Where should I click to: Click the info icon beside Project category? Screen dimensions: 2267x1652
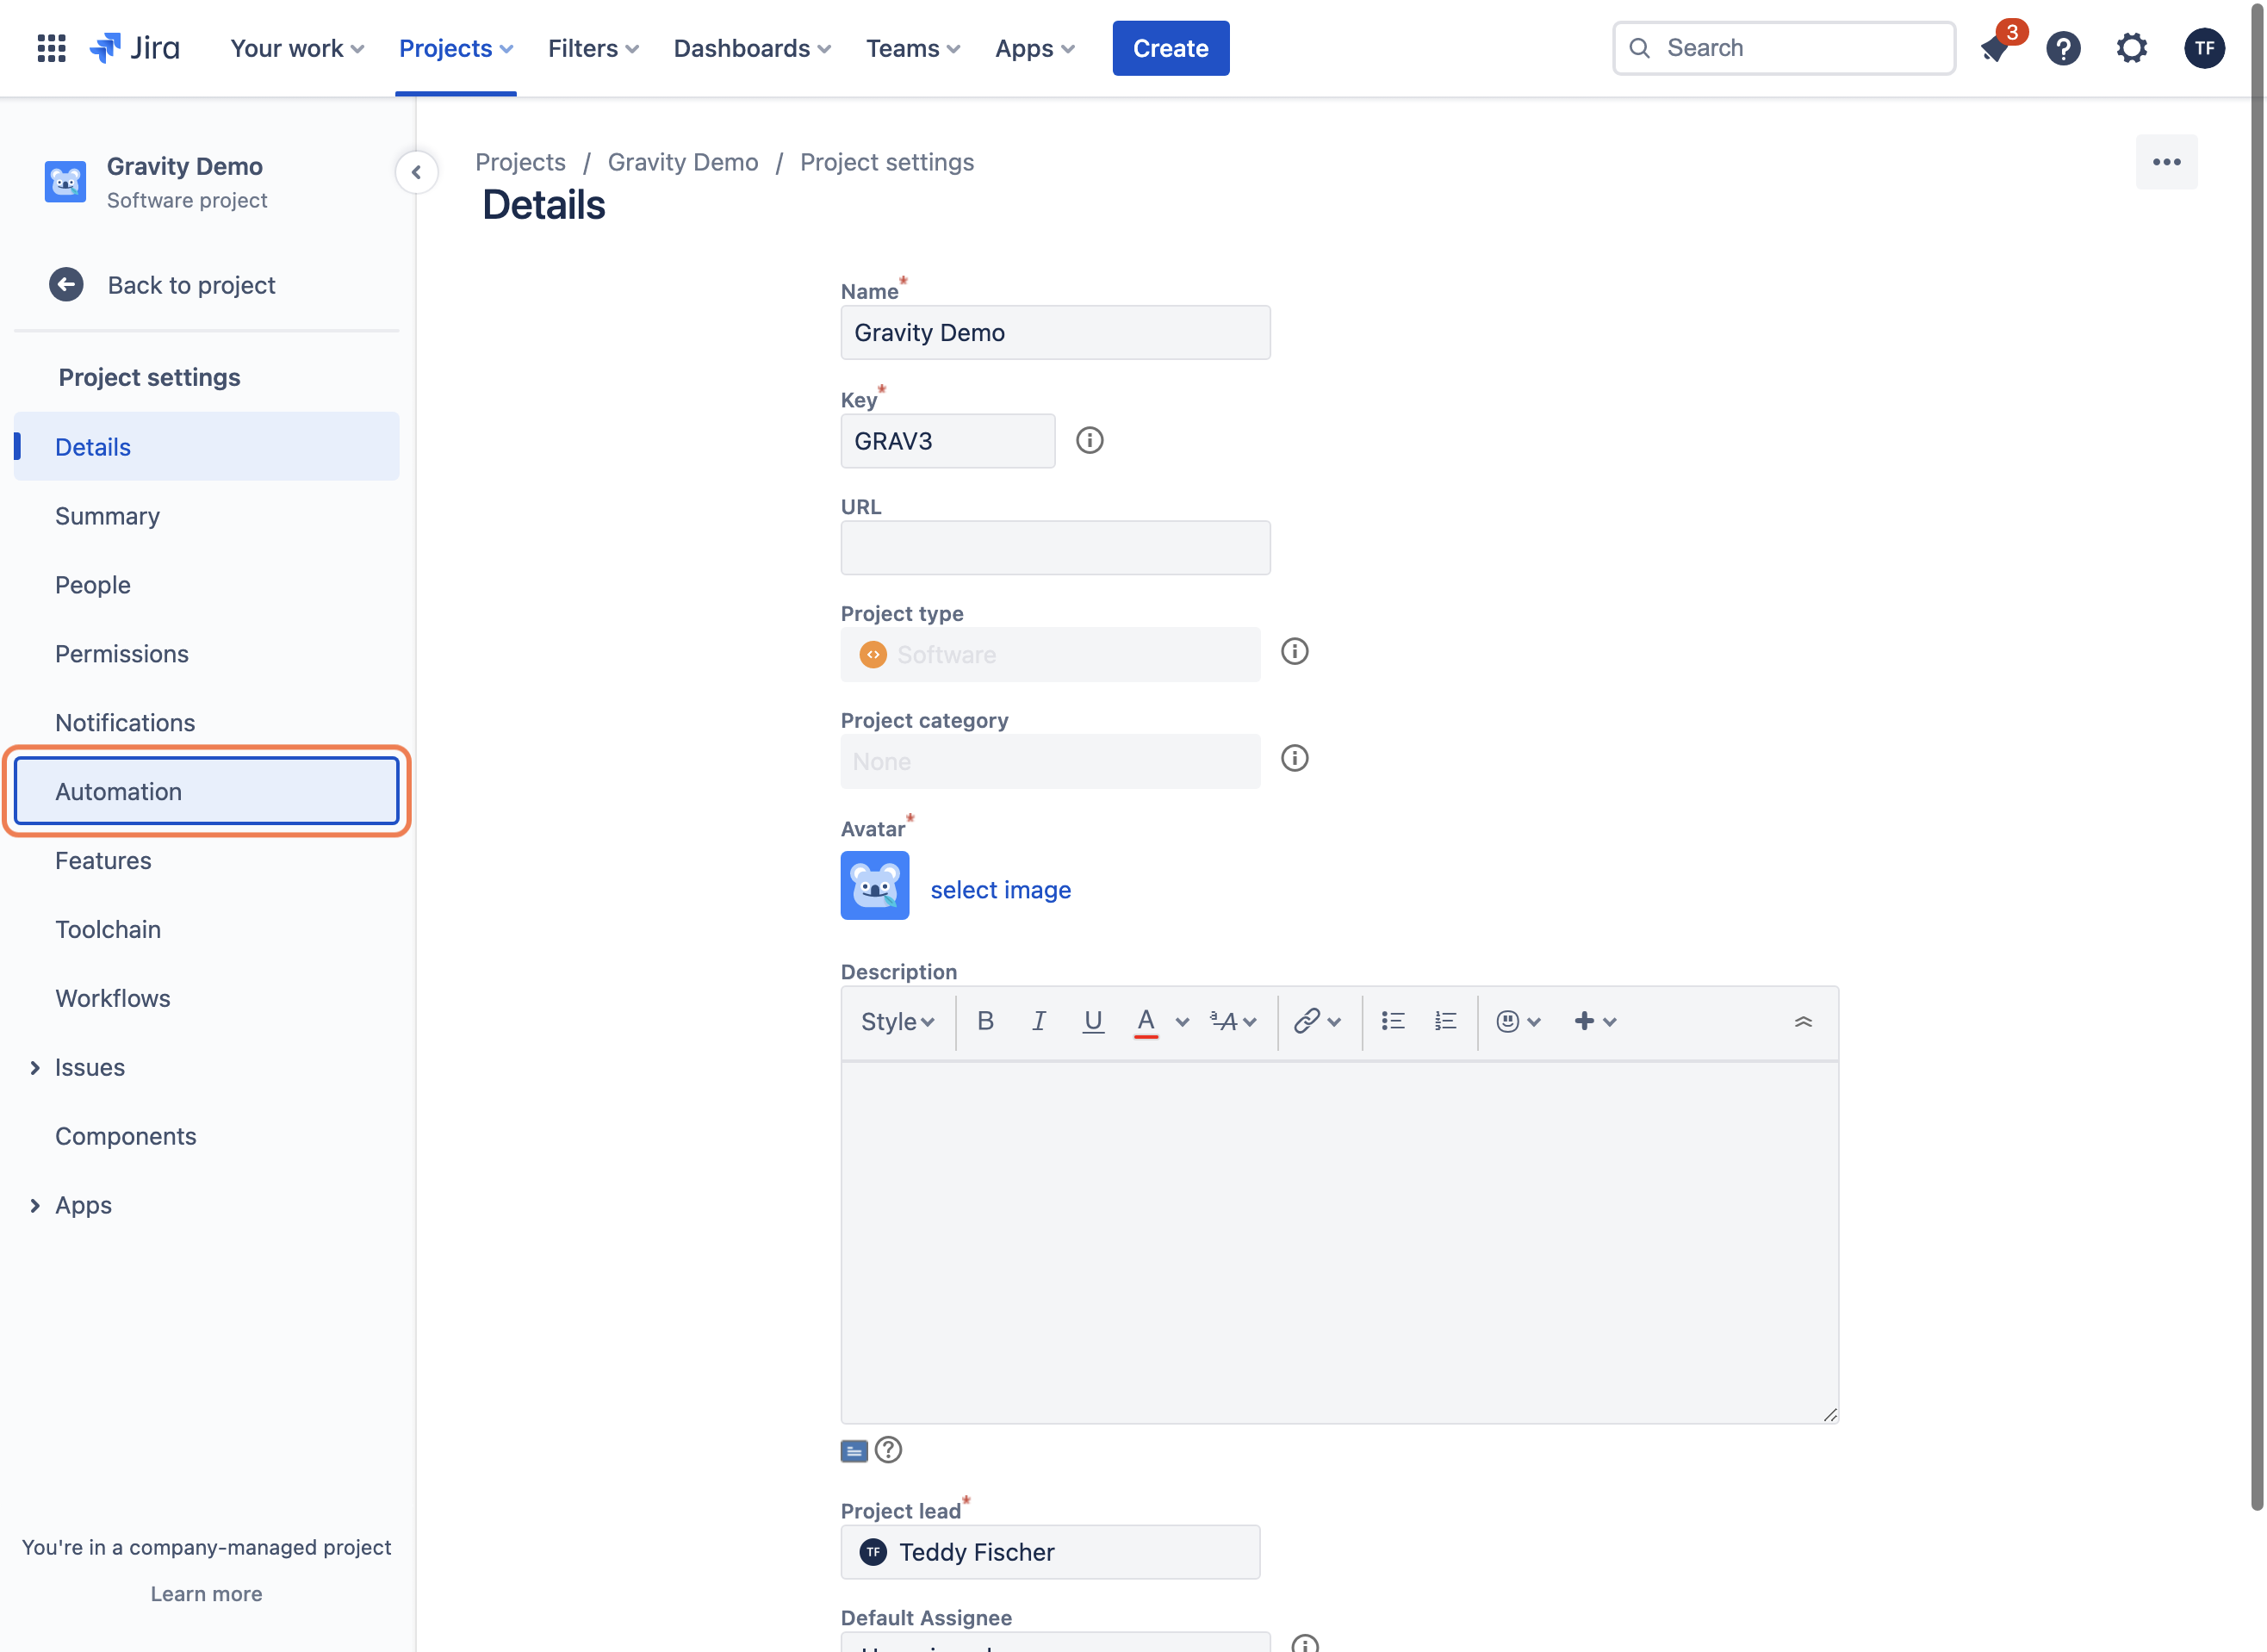point(1294,759)
